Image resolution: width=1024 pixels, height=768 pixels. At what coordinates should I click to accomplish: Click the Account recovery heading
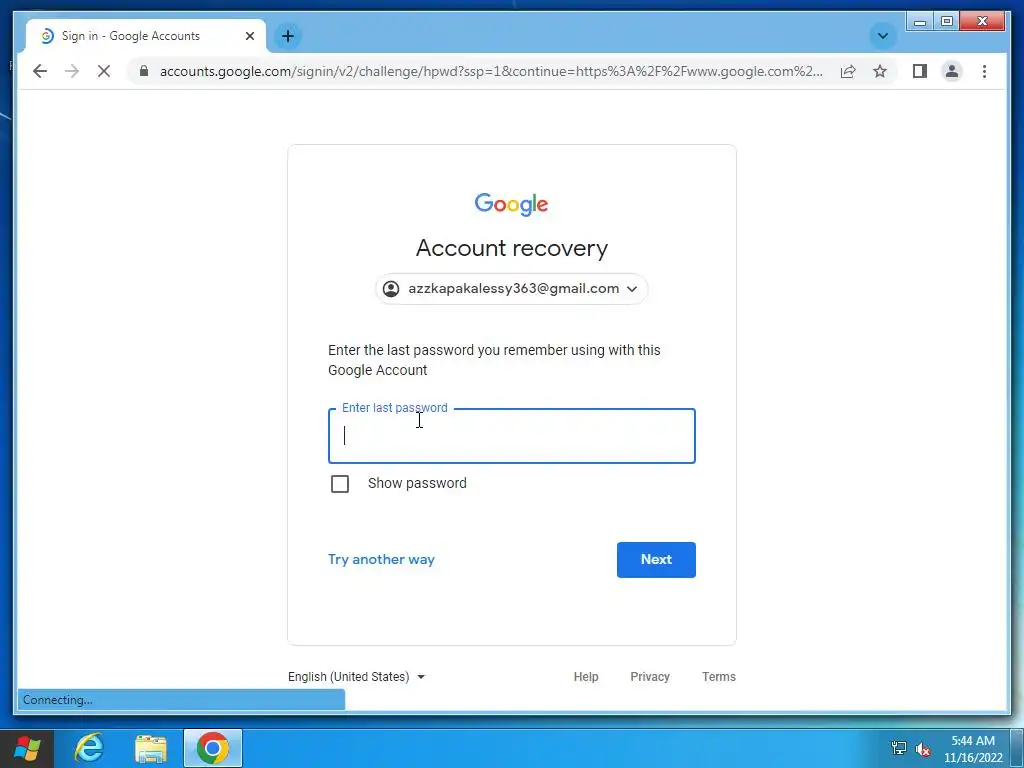click(x=511, y=248)
